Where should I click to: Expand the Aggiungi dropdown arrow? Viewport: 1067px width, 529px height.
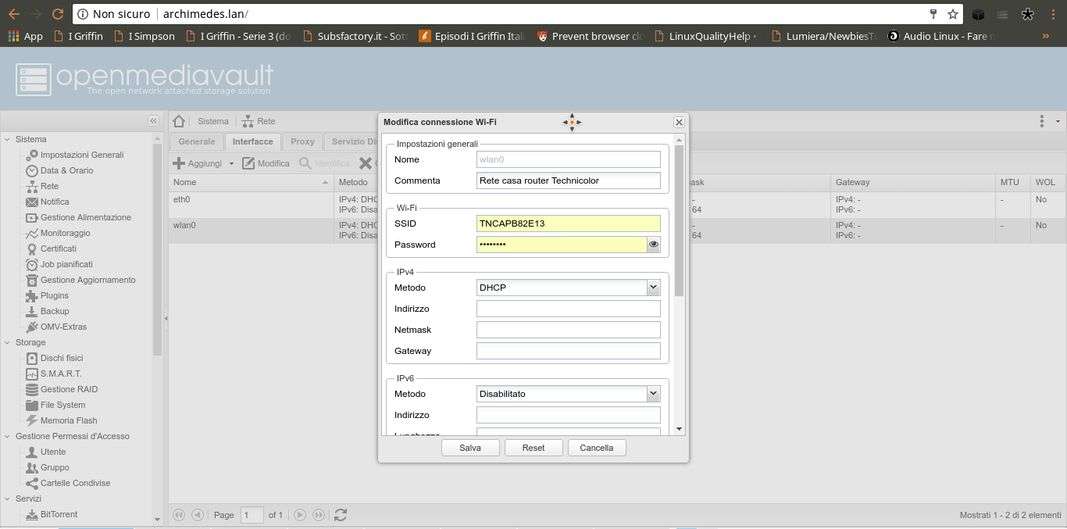coord(231,164)
